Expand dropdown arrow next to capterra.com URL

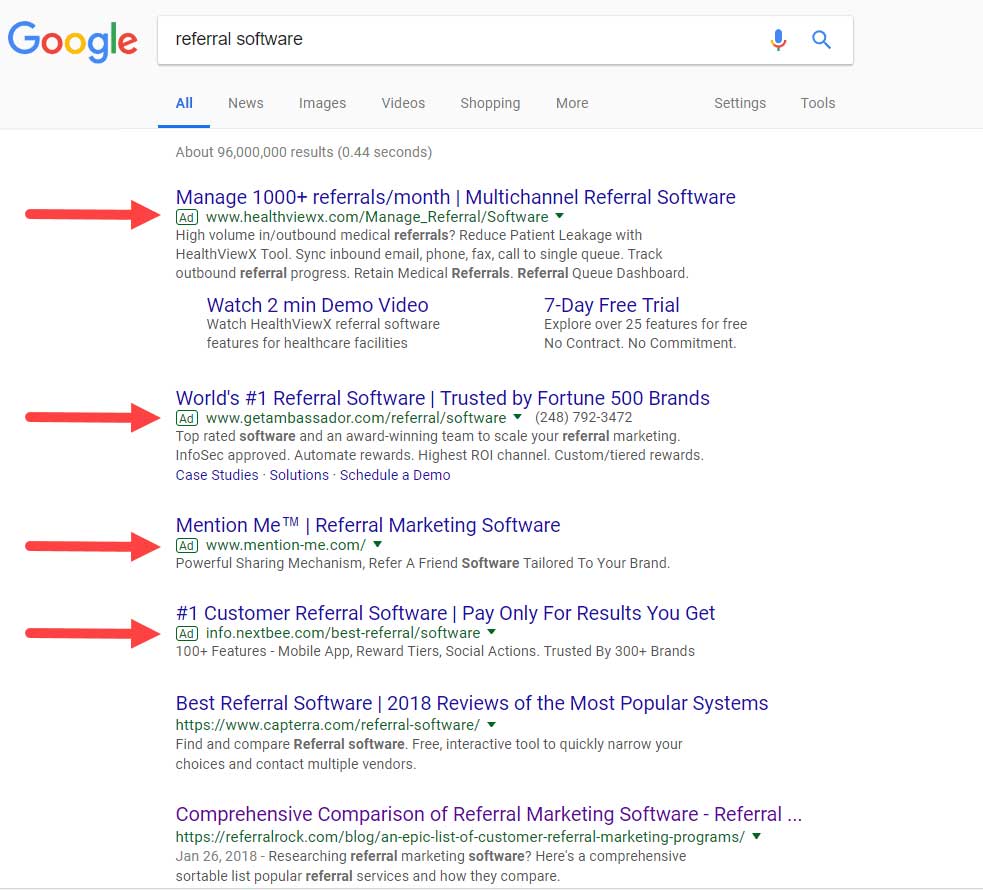[x=492, y=725]
